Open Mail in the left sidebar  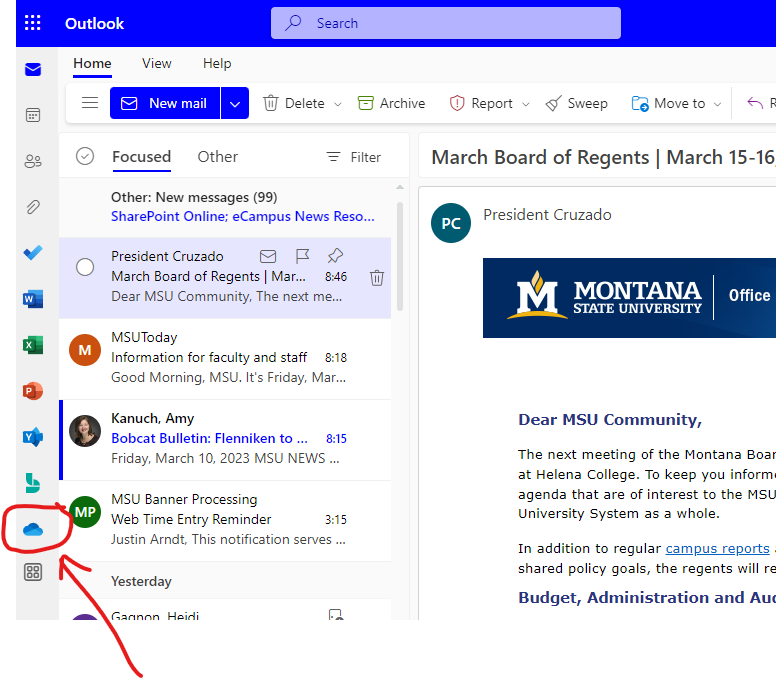[x=33, y=69]
